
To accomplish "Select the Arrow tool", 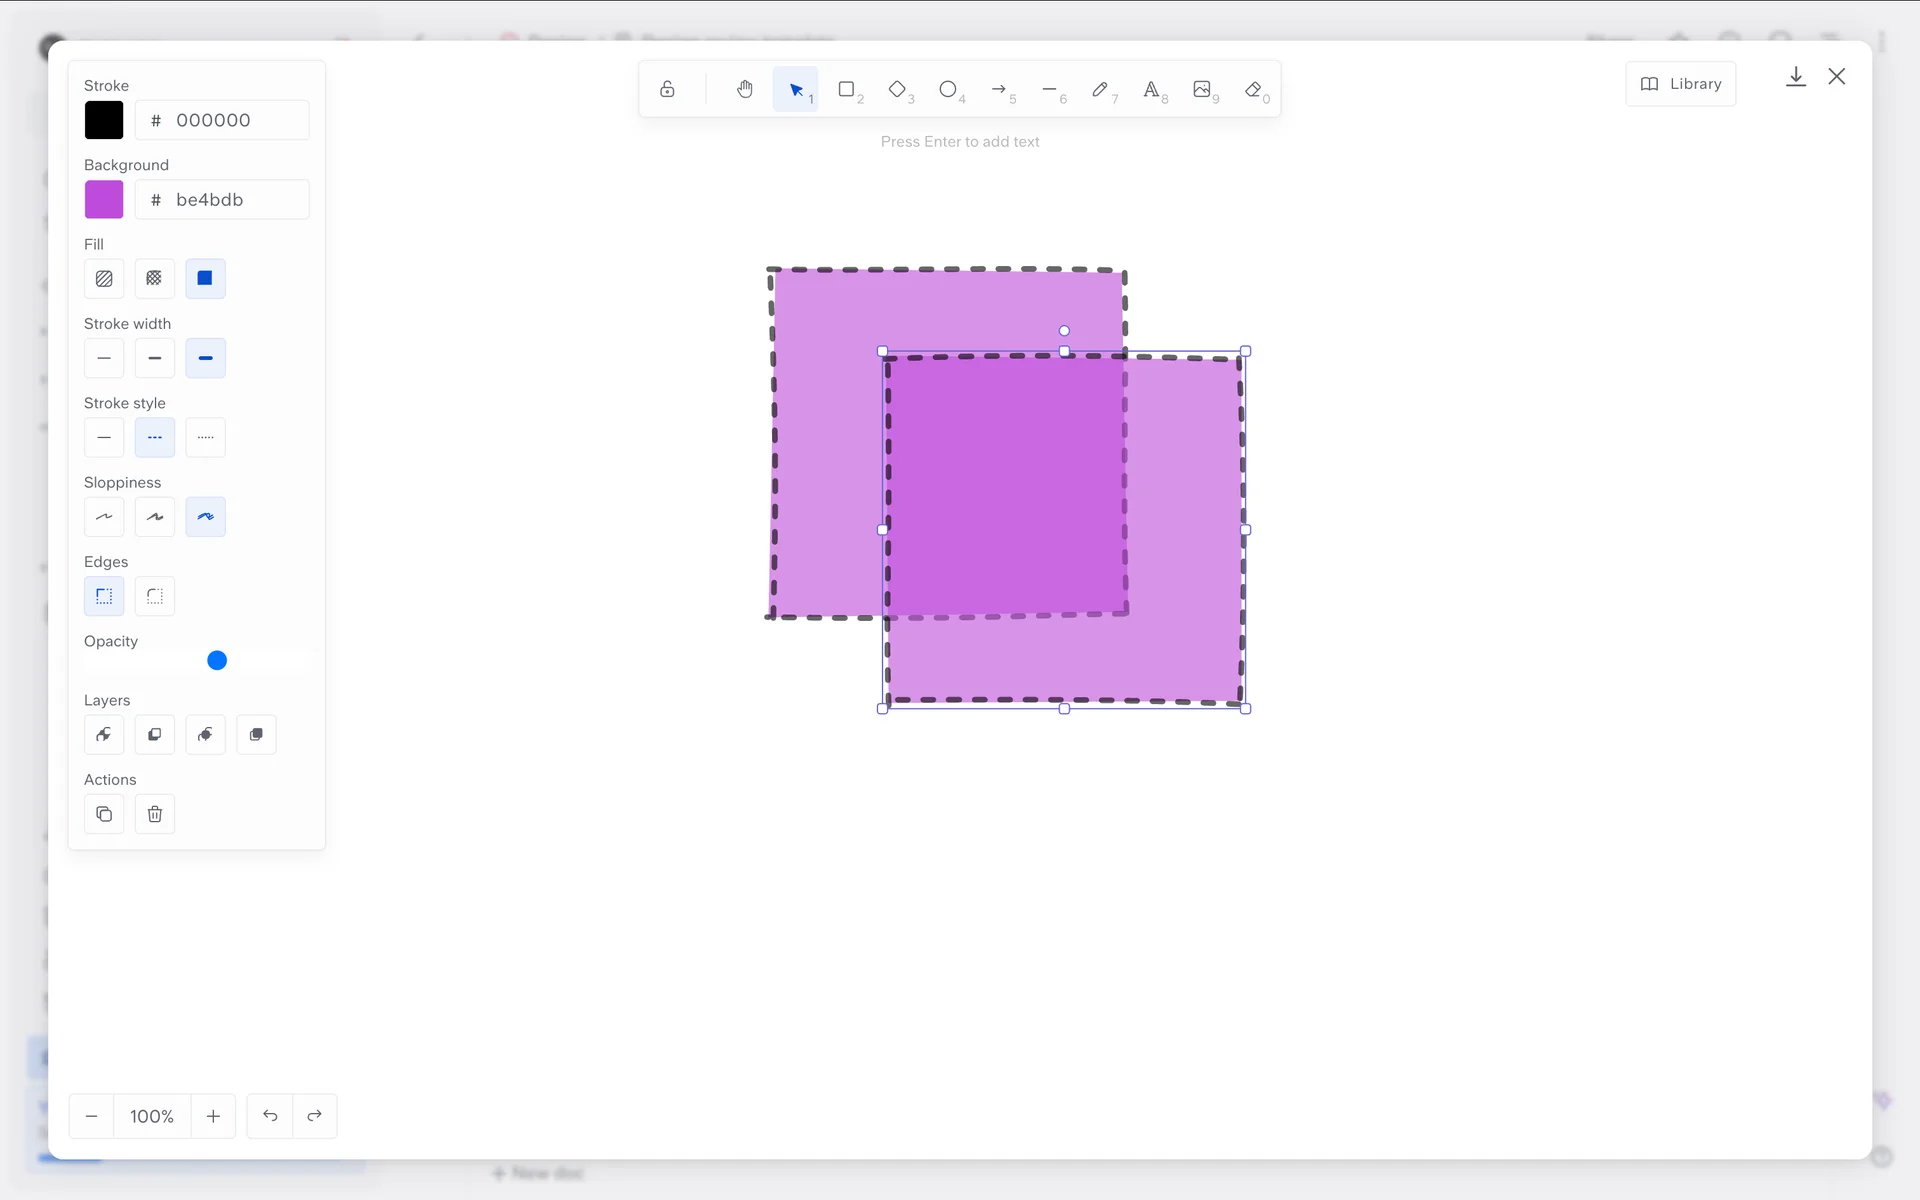I will pos(999,90).
